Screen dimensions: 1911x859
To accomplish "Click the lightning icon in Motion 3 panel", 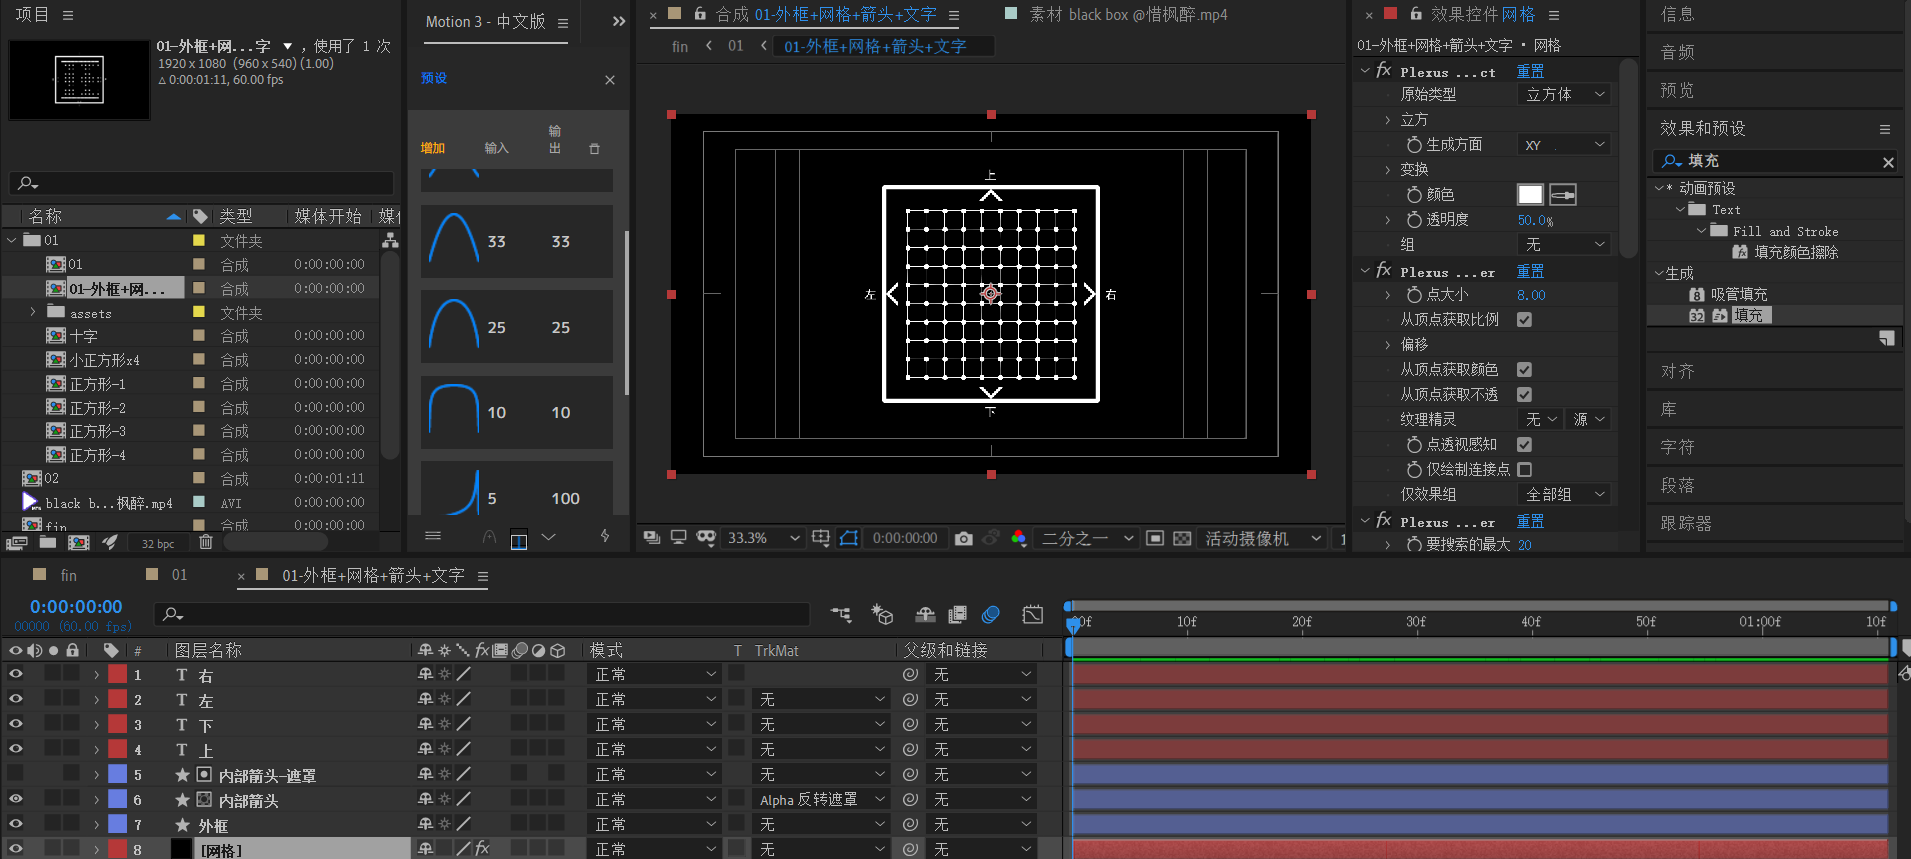I will [605, 536].
